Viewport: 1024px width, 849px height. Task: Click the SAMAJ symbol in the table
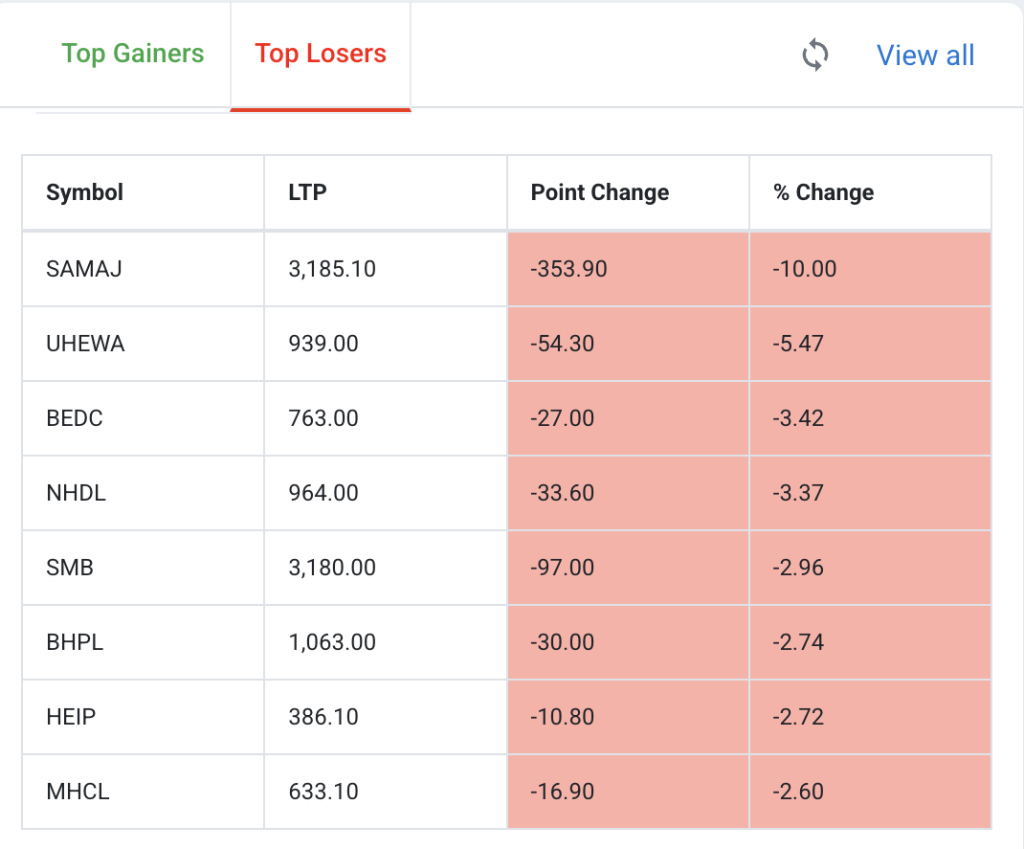84,269
